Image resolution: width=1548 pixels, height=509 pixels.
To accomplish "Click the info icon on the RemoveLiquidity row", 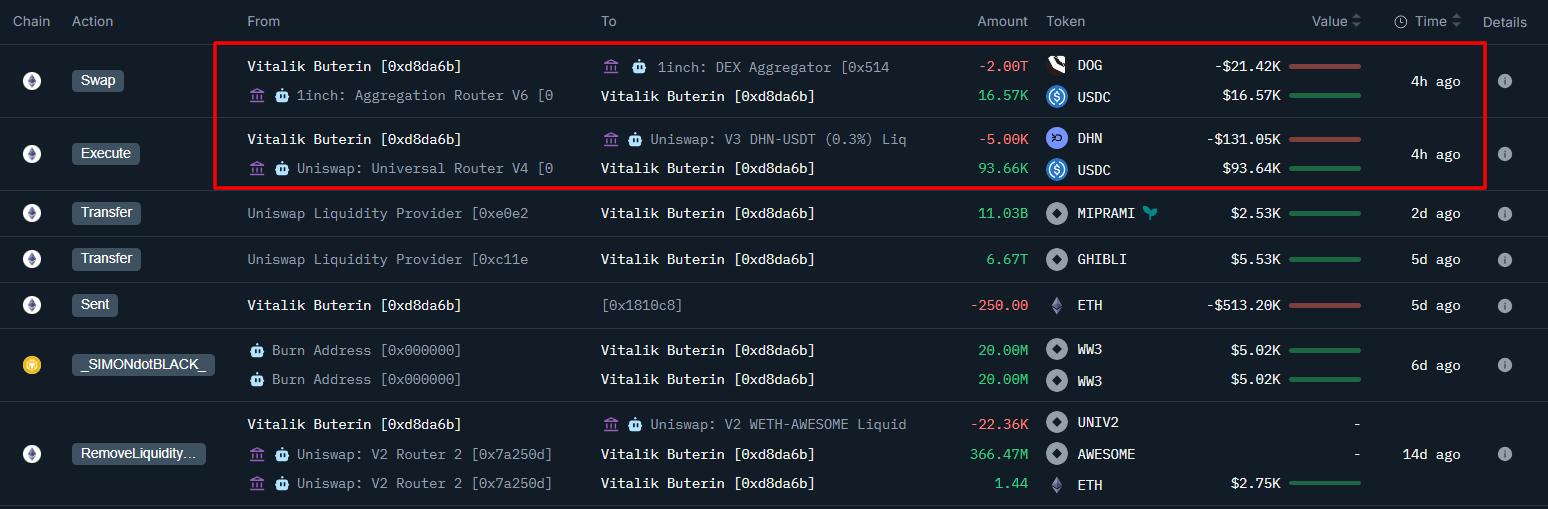I will pos(1504,454).
